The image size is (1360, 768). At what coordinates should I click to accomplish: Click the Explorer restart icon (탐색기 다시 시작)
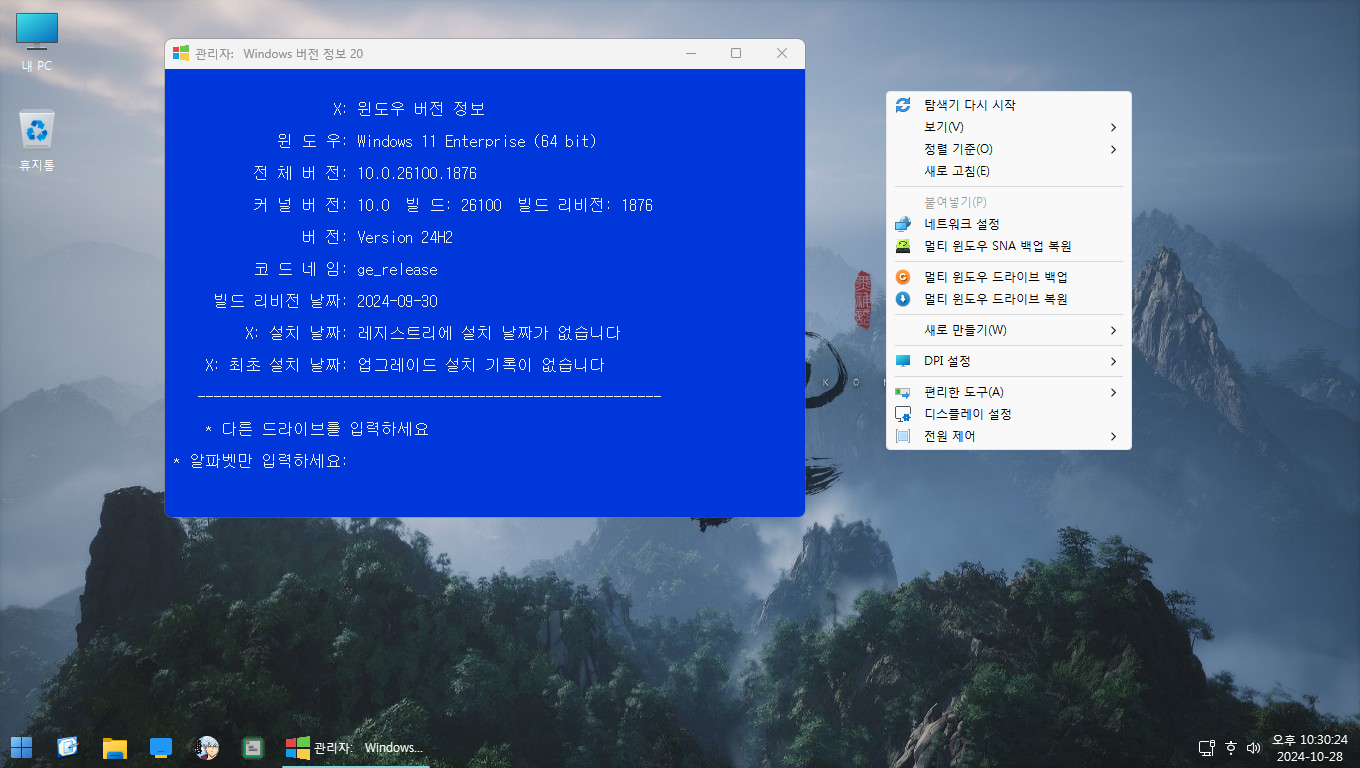click(x=903, y=105)
